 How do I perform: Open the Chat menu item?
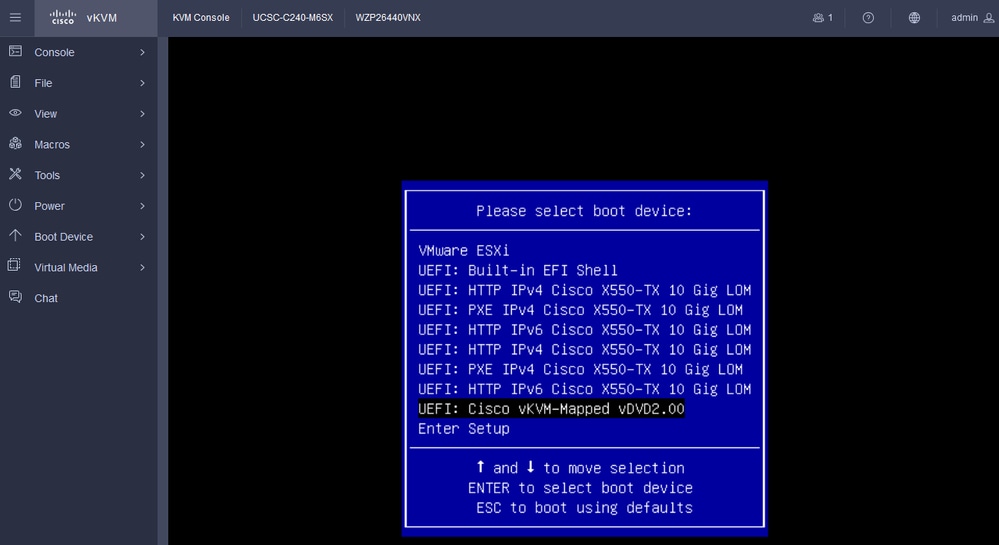pyautogui.click(x=78, y=298)
